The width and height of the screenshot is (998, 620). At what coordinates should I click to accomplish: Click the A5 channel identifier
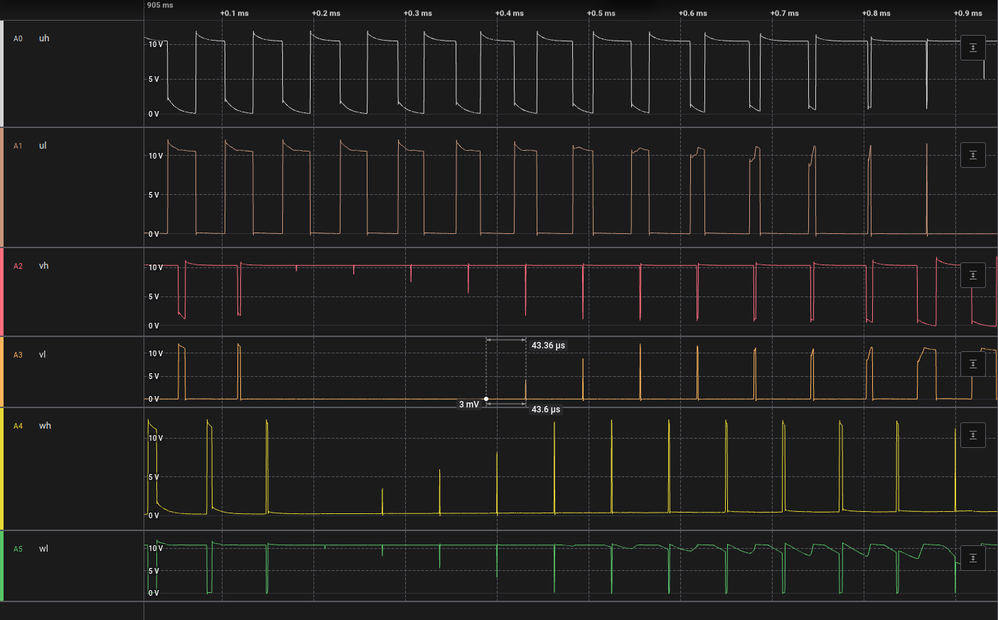(18, 549)
